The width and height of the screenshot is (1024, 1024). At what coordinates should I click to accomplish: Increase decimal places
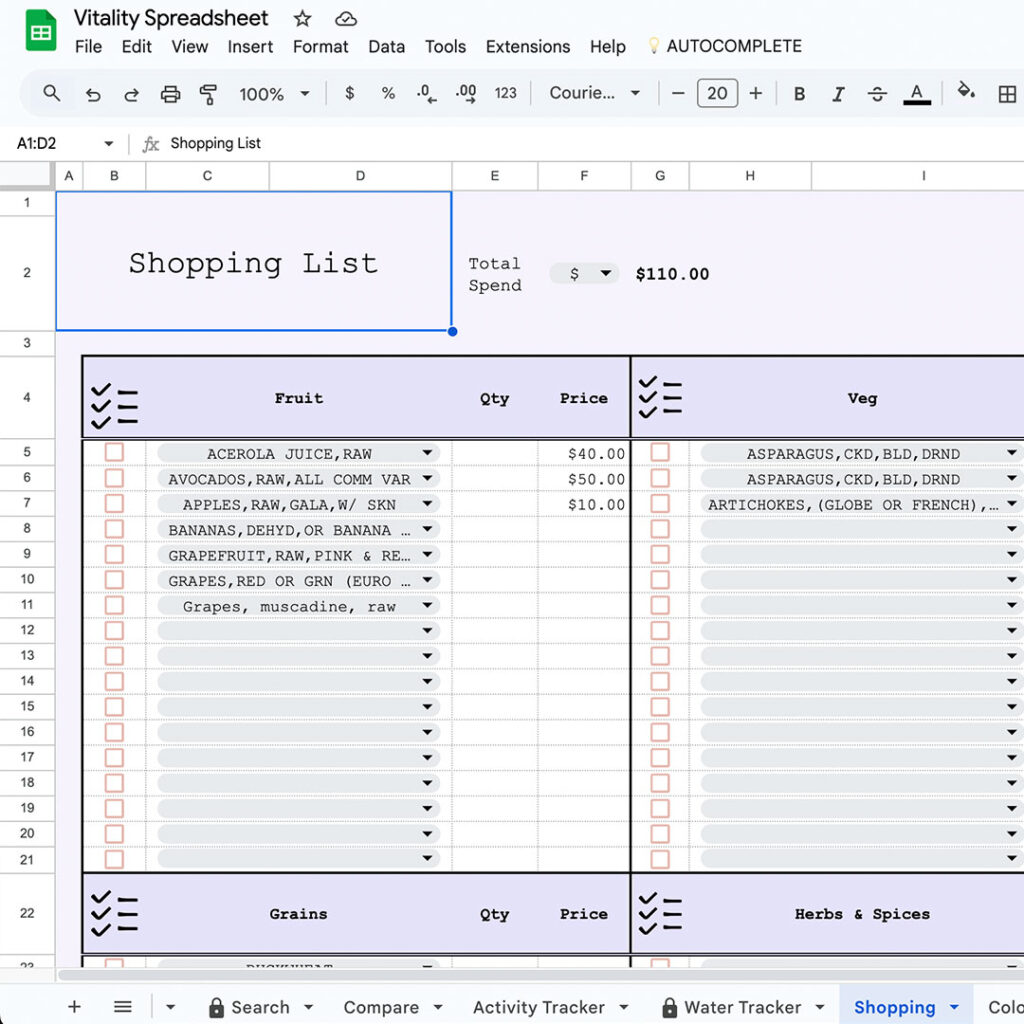(x=466, y=93)
